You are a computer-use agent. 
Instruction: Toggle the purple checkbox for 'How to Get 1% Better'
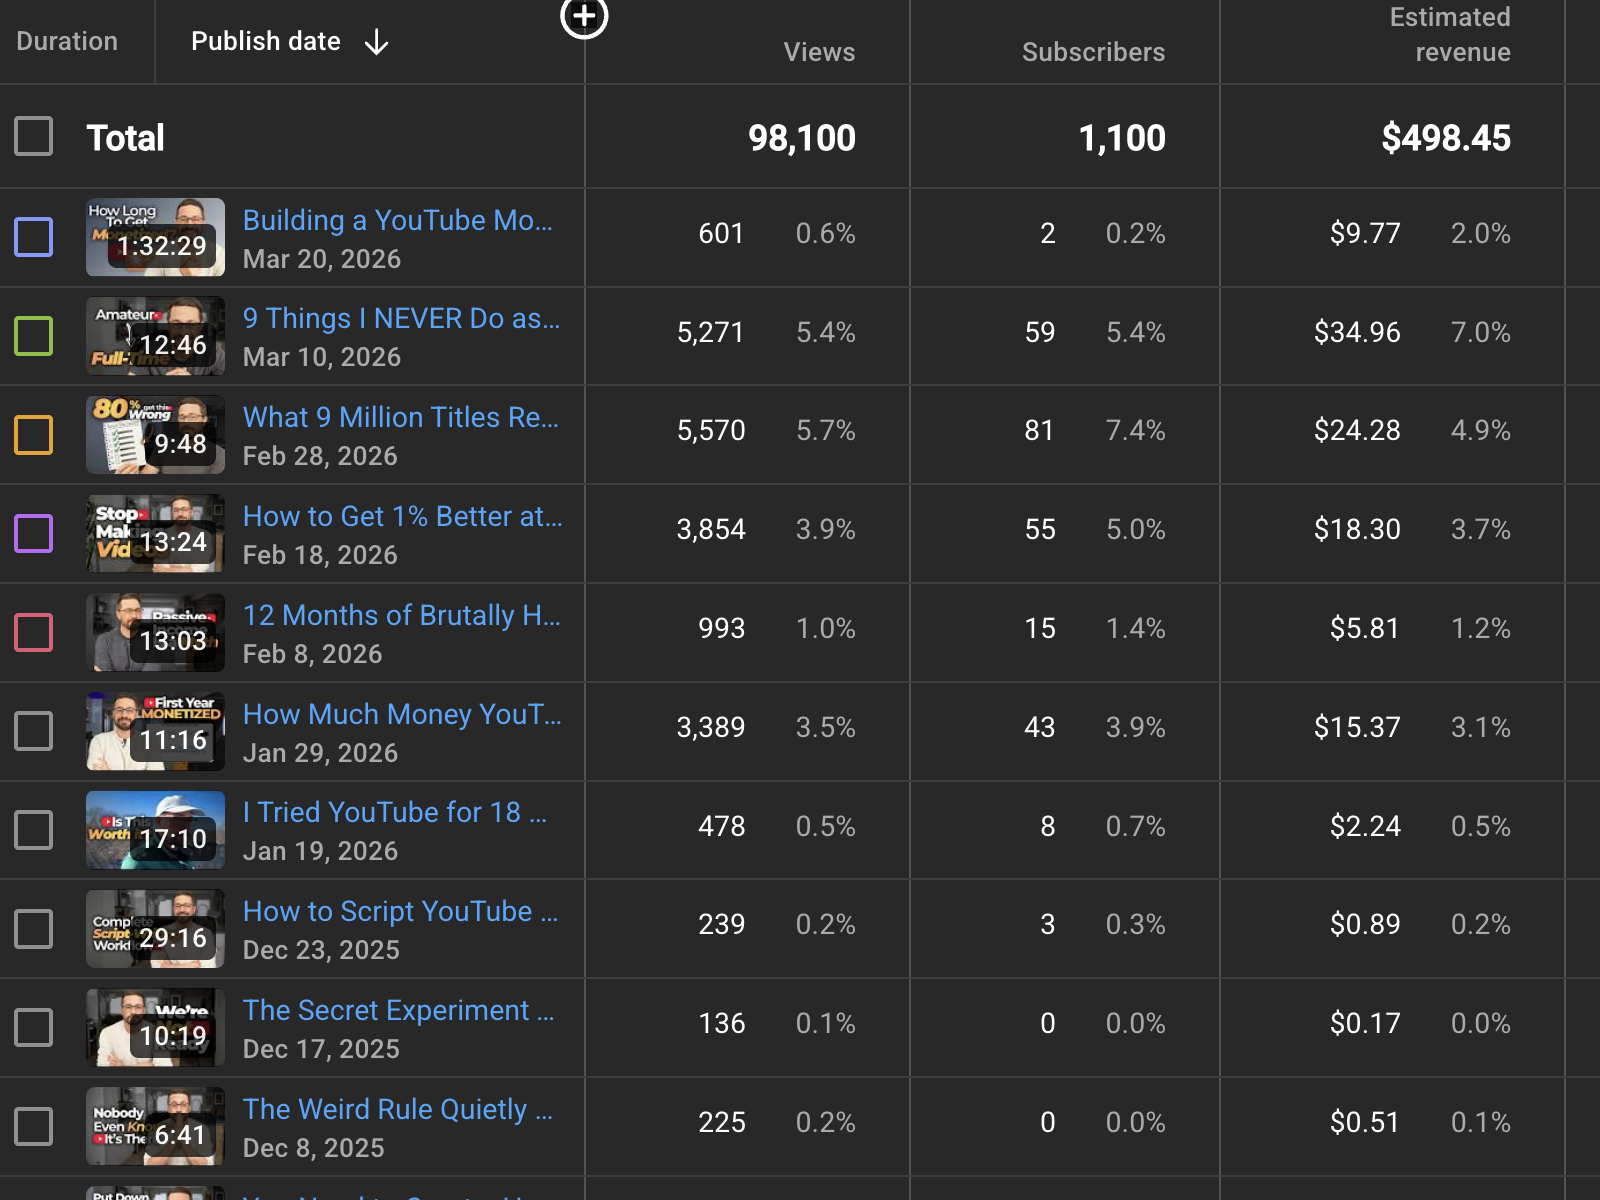[33, 533]
